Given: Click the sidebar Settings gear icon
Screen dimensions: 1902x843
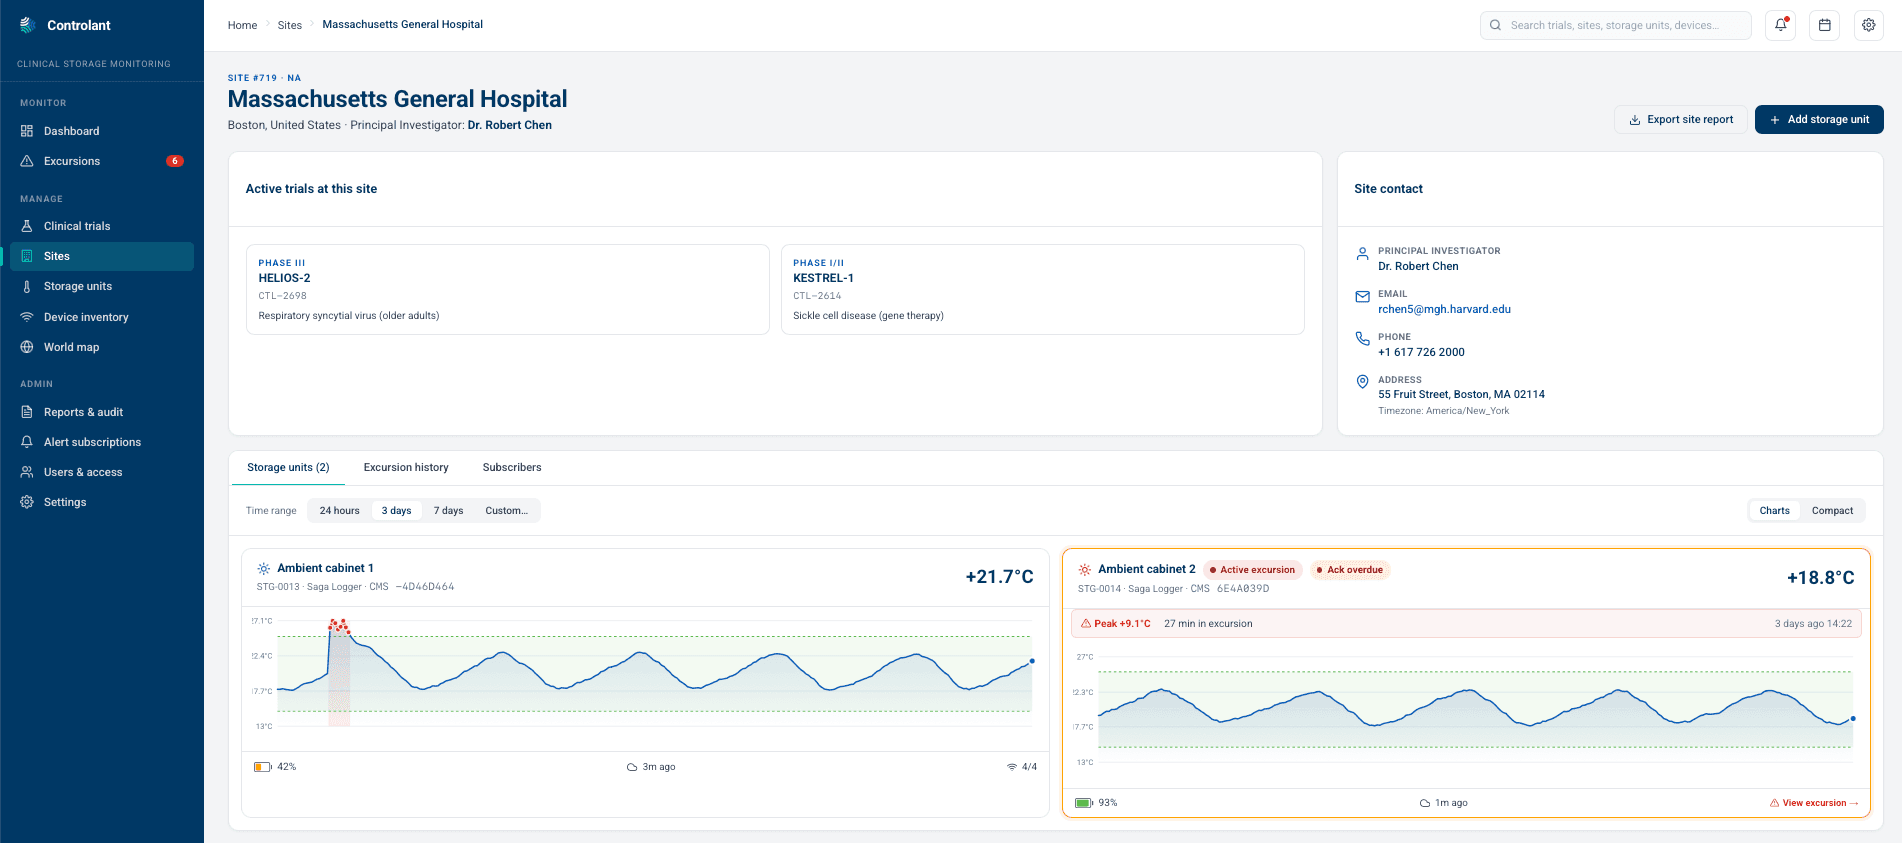Looking at the screenshot, I should (27, 502).
